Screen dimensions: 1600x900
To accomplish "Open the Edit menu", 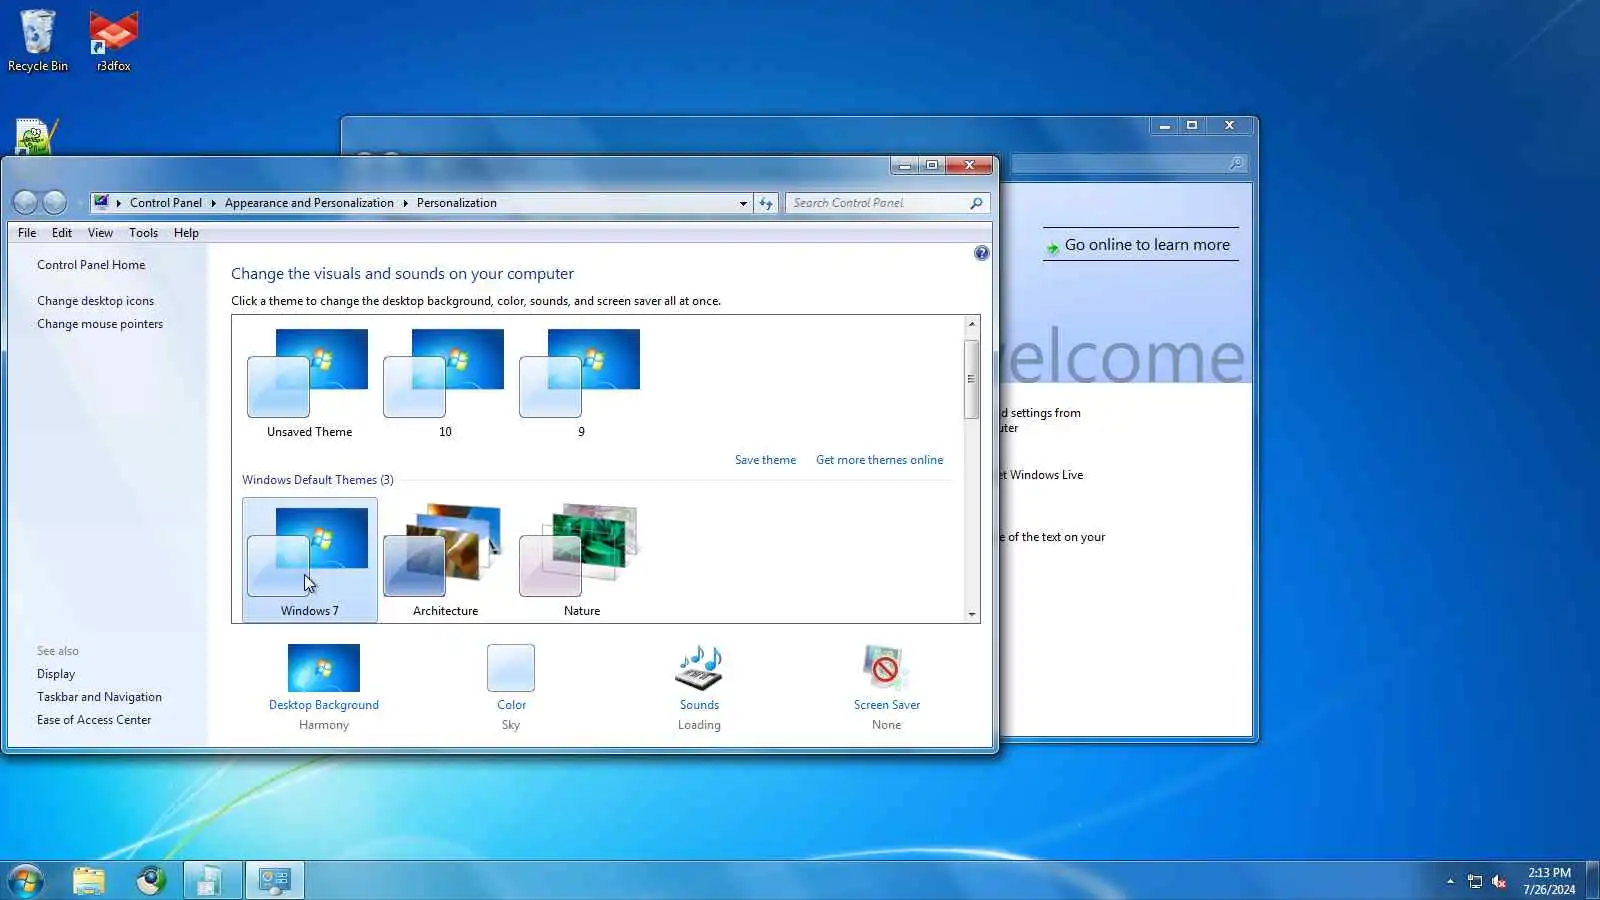I will coord(62,233).
